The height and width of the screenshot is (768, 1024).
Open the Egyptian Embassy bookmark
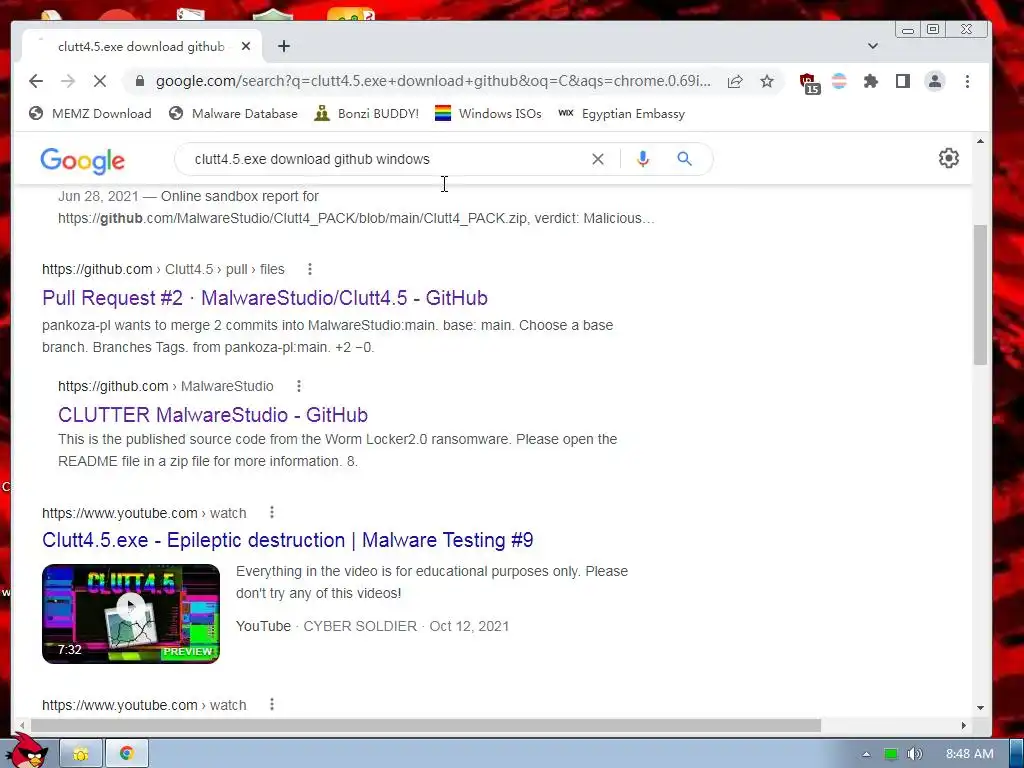click(622, 114)
